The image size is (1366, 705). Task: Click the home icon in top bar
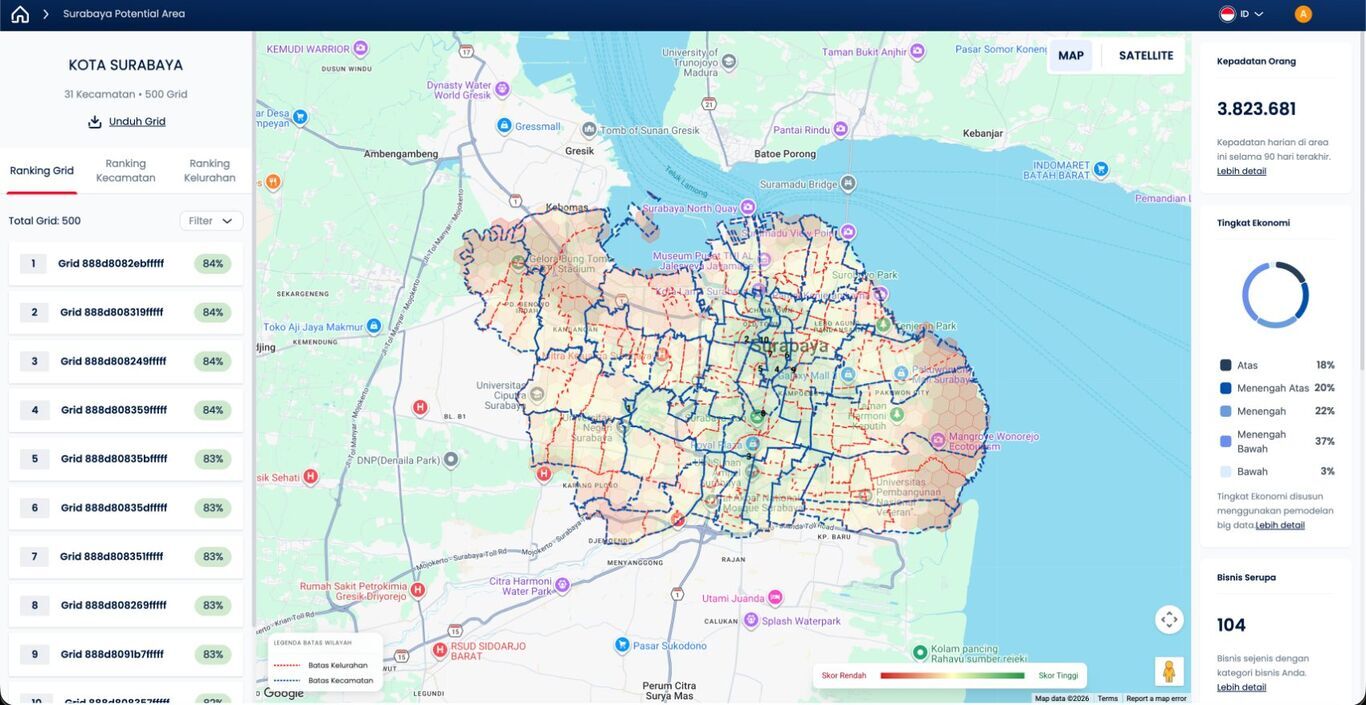(20, 14)
